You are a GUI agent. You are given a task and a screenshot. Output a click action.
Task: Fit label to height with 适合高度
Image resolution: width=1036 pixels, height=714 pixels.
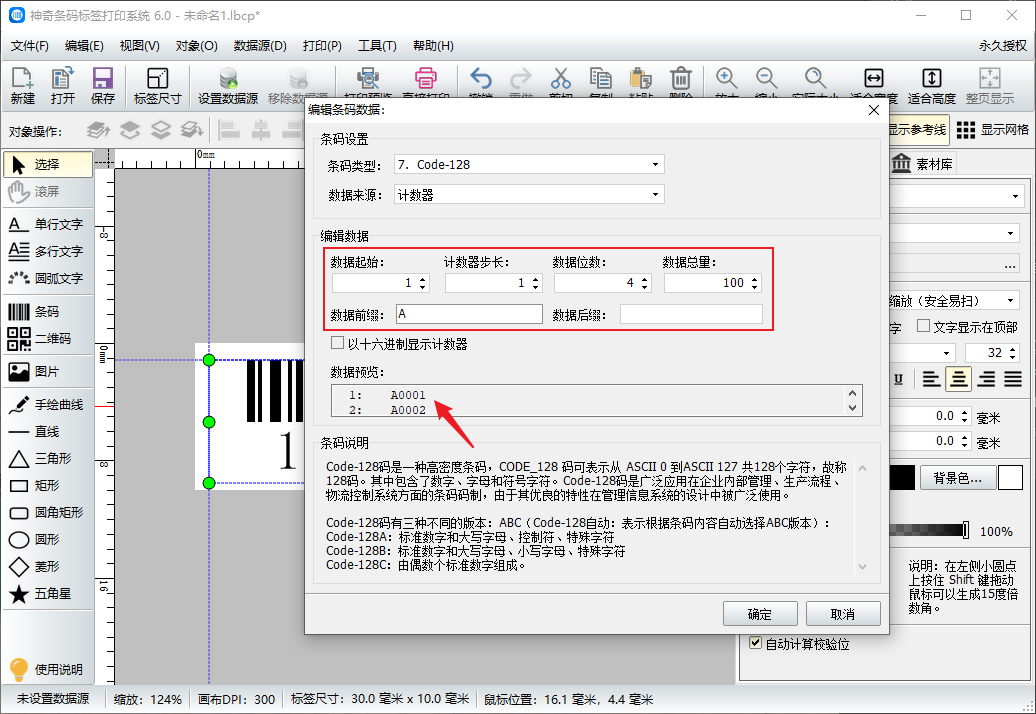click(x=932, y=85)
